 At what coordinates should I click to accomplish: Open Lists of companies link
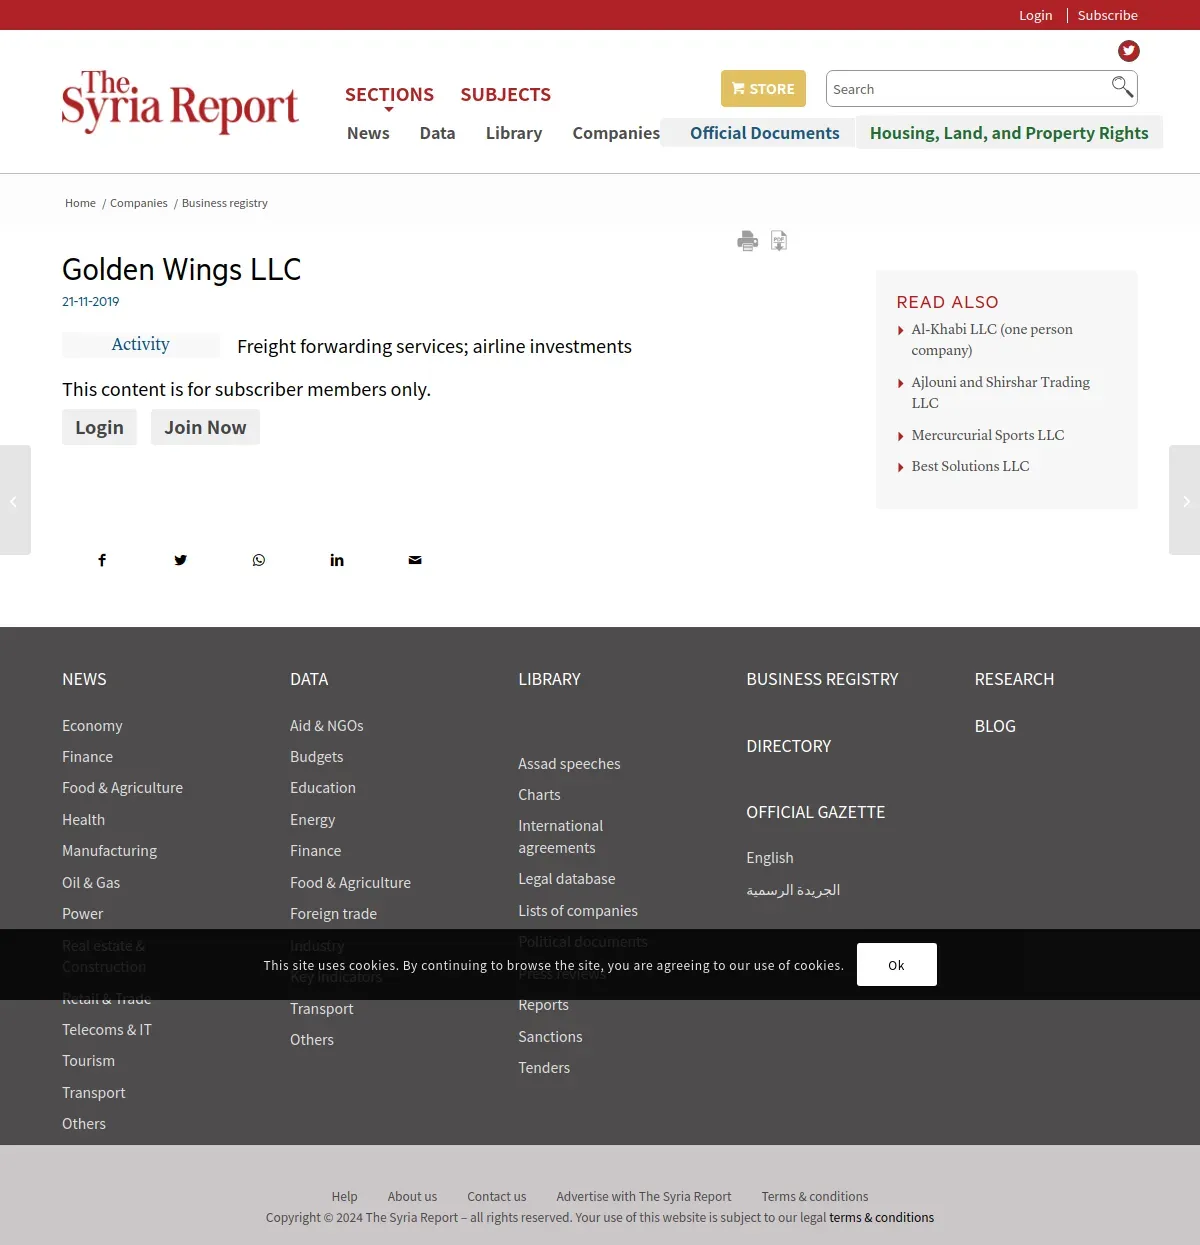tap(578, 911)
